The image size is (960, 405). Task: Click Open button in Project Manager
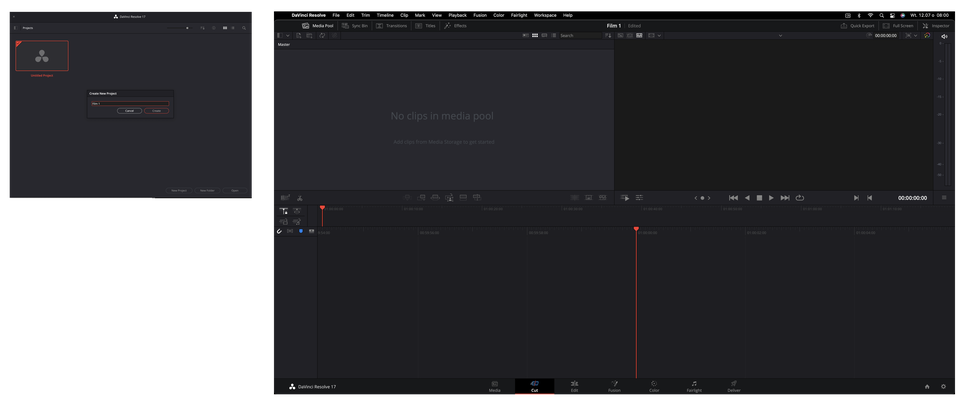235,190
